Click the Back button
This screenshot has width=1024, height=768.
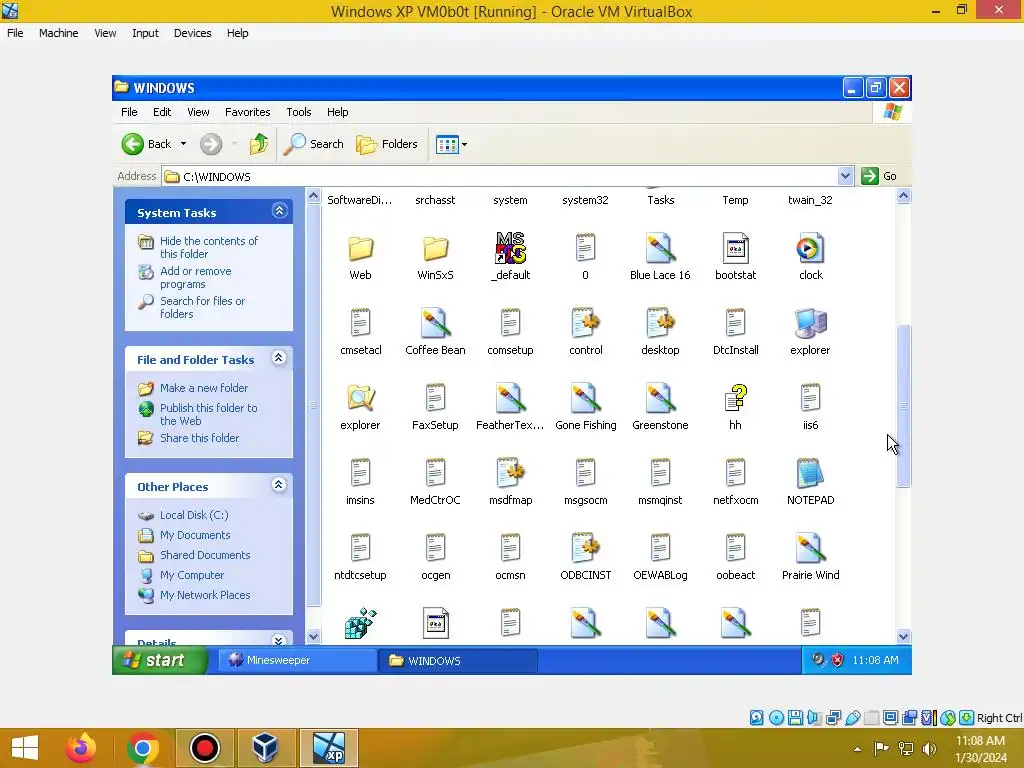pos(147,144)
